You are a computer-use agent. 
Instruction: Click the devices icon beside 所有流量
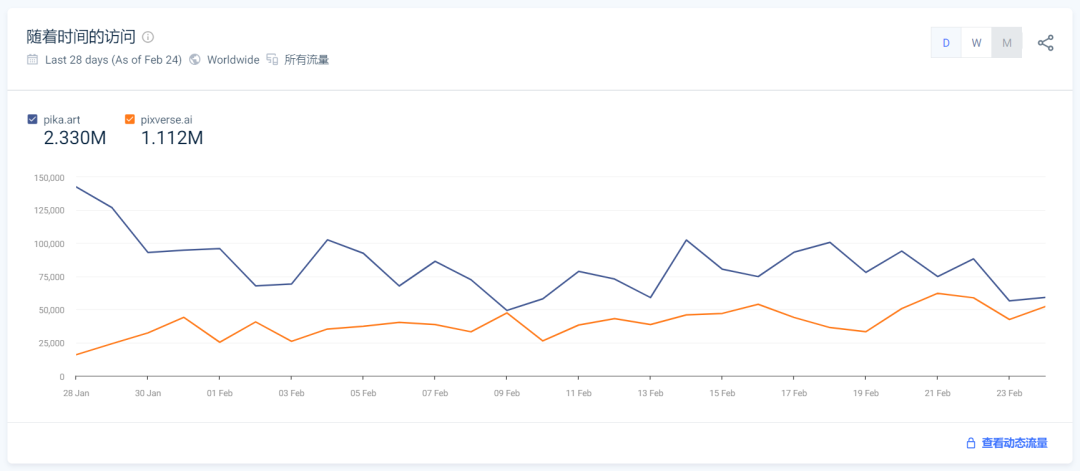pos(272,59)
